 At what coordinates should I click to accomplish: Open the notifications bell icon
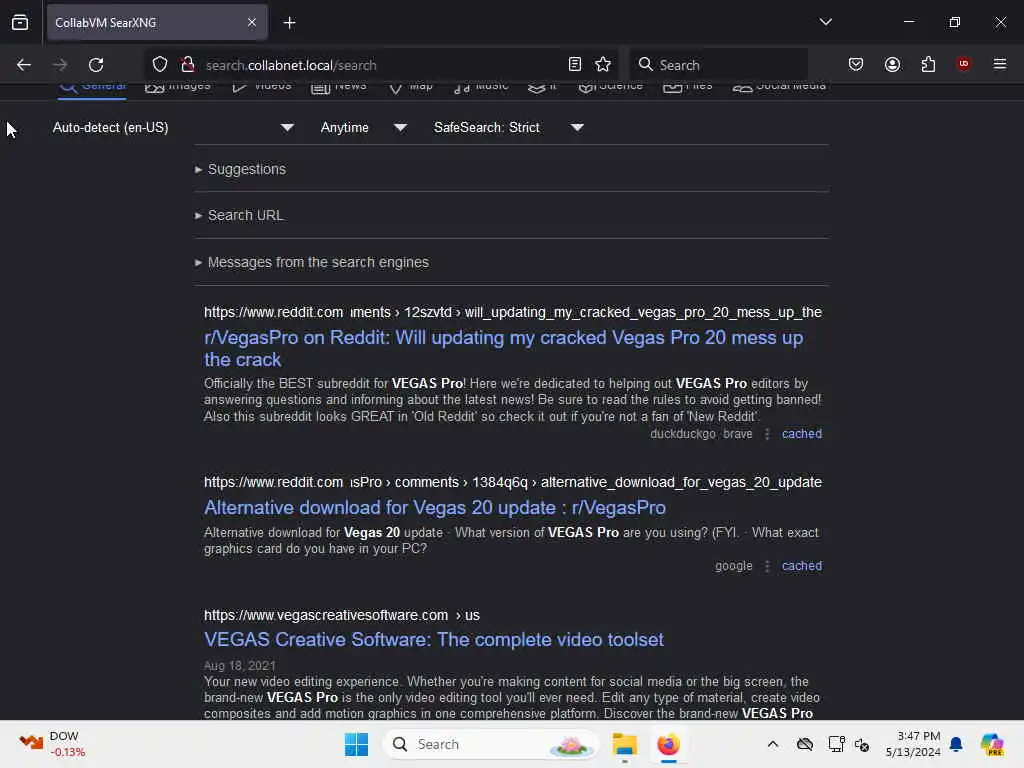click(956, 744)
